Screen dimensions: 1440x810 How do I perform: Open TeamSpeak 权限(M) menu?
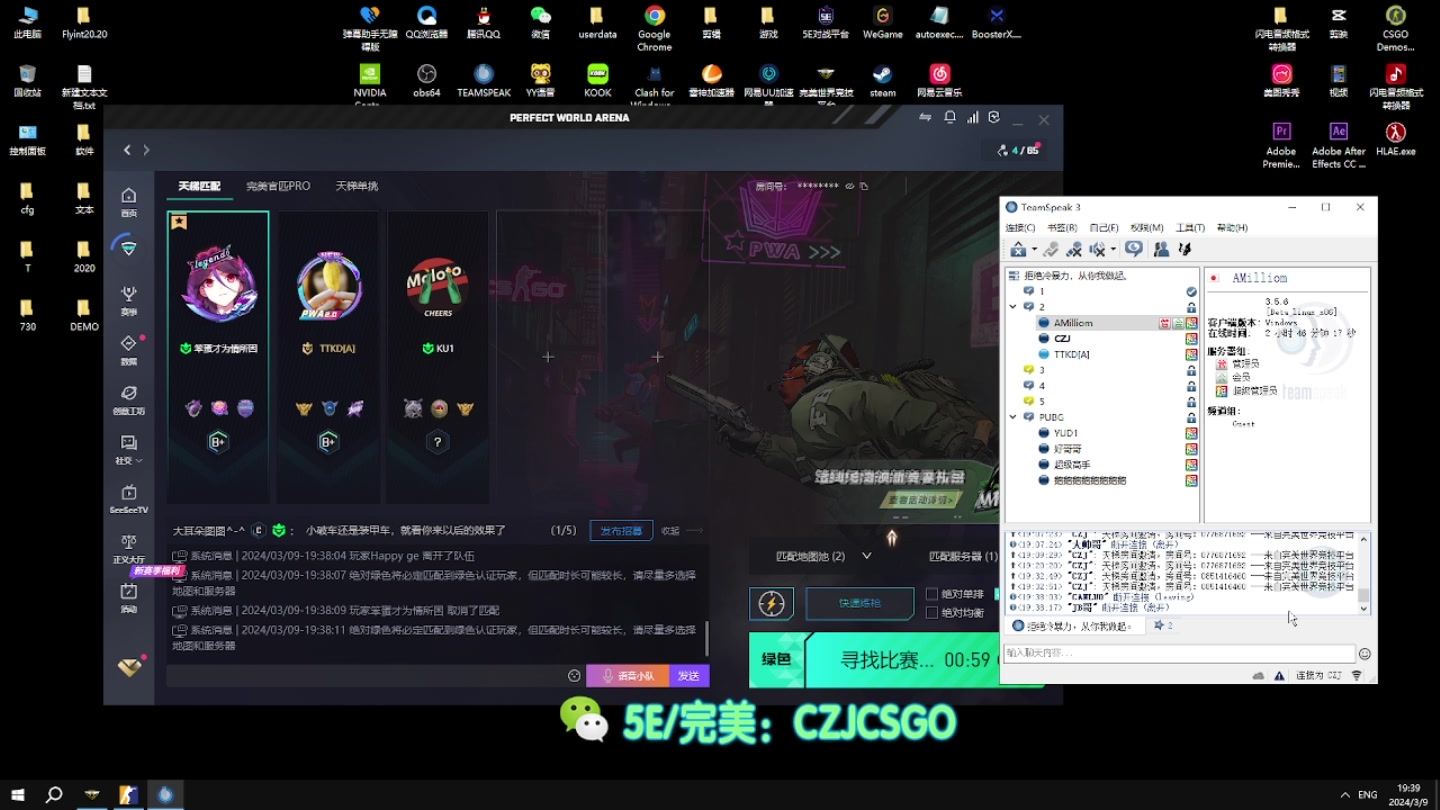click(1147, 228)
